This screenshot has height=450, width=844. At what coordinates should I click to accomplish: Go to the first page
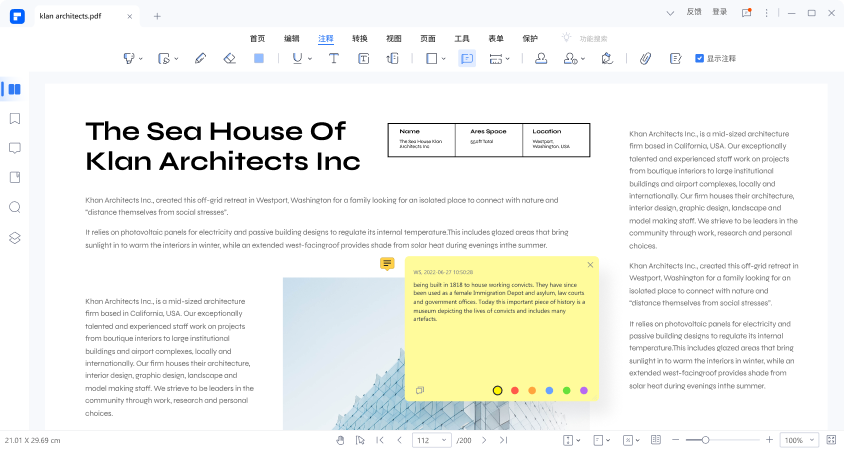(380, 440)
